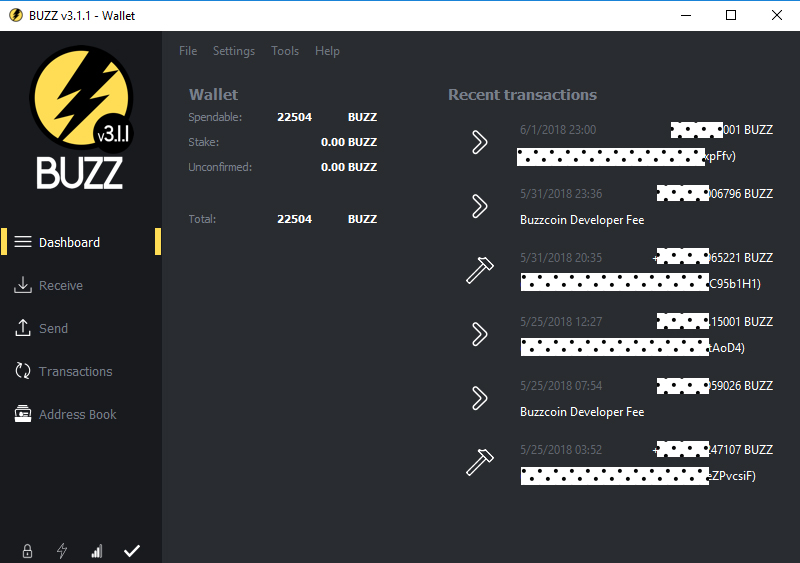
Task: Click the arrow icon of 5/25/2018 12:27 transaction
Action: point(479,334)
